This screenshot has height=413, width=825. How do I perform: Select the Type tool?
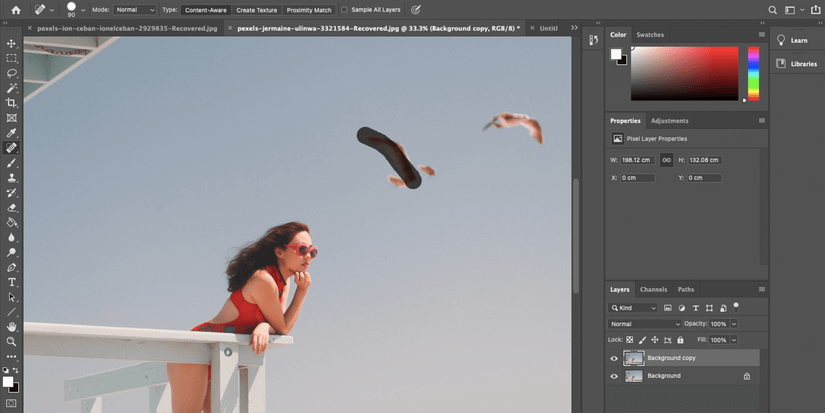pyautogui.click(x=12, y=282)
